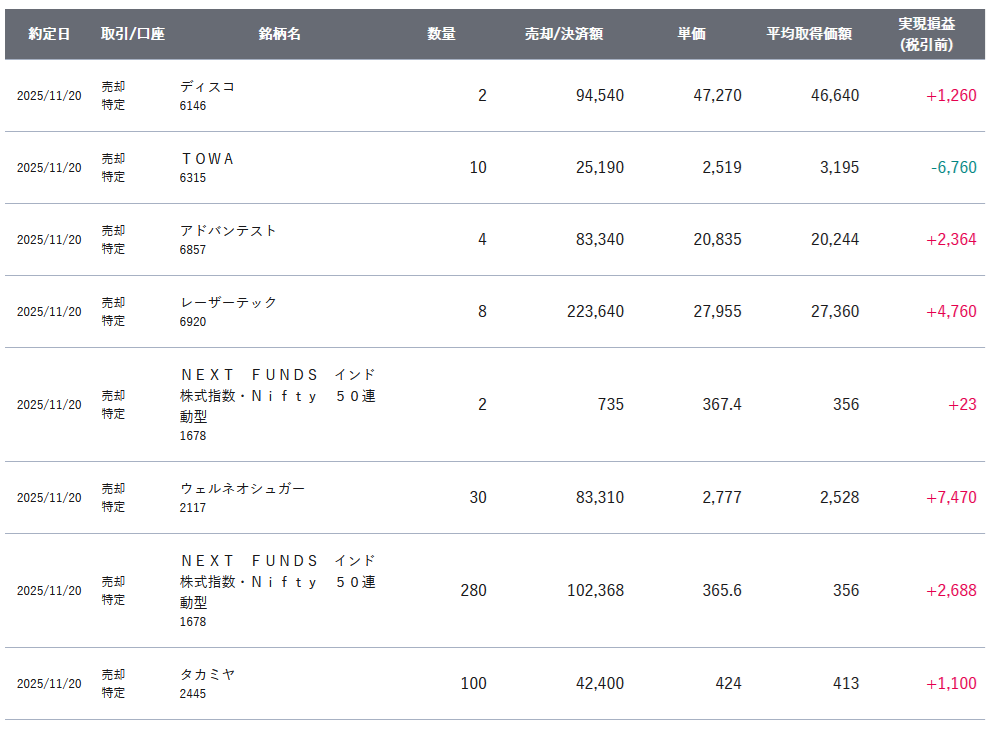Click the タカミヤ stock name

(207, 675)
